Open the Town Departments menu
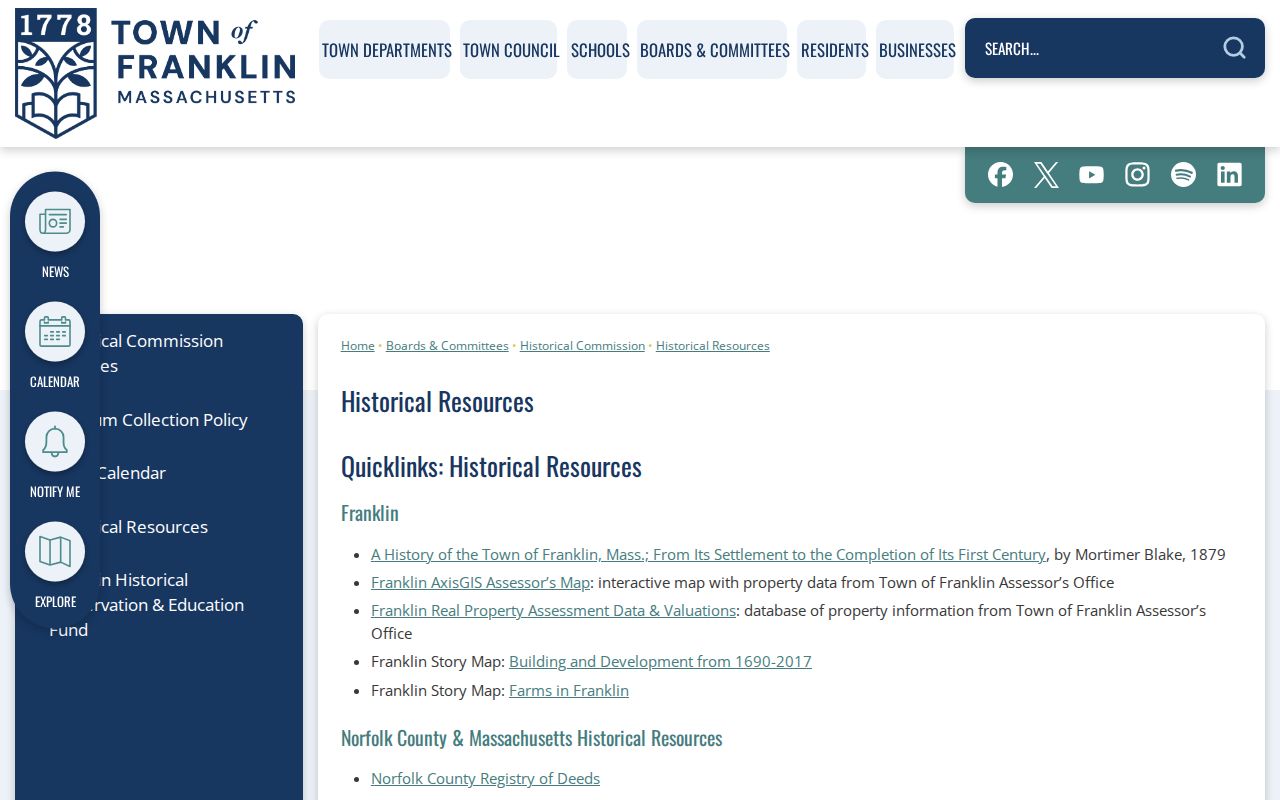The height and width of the screenshot is (800, 1280). [386, 50]
